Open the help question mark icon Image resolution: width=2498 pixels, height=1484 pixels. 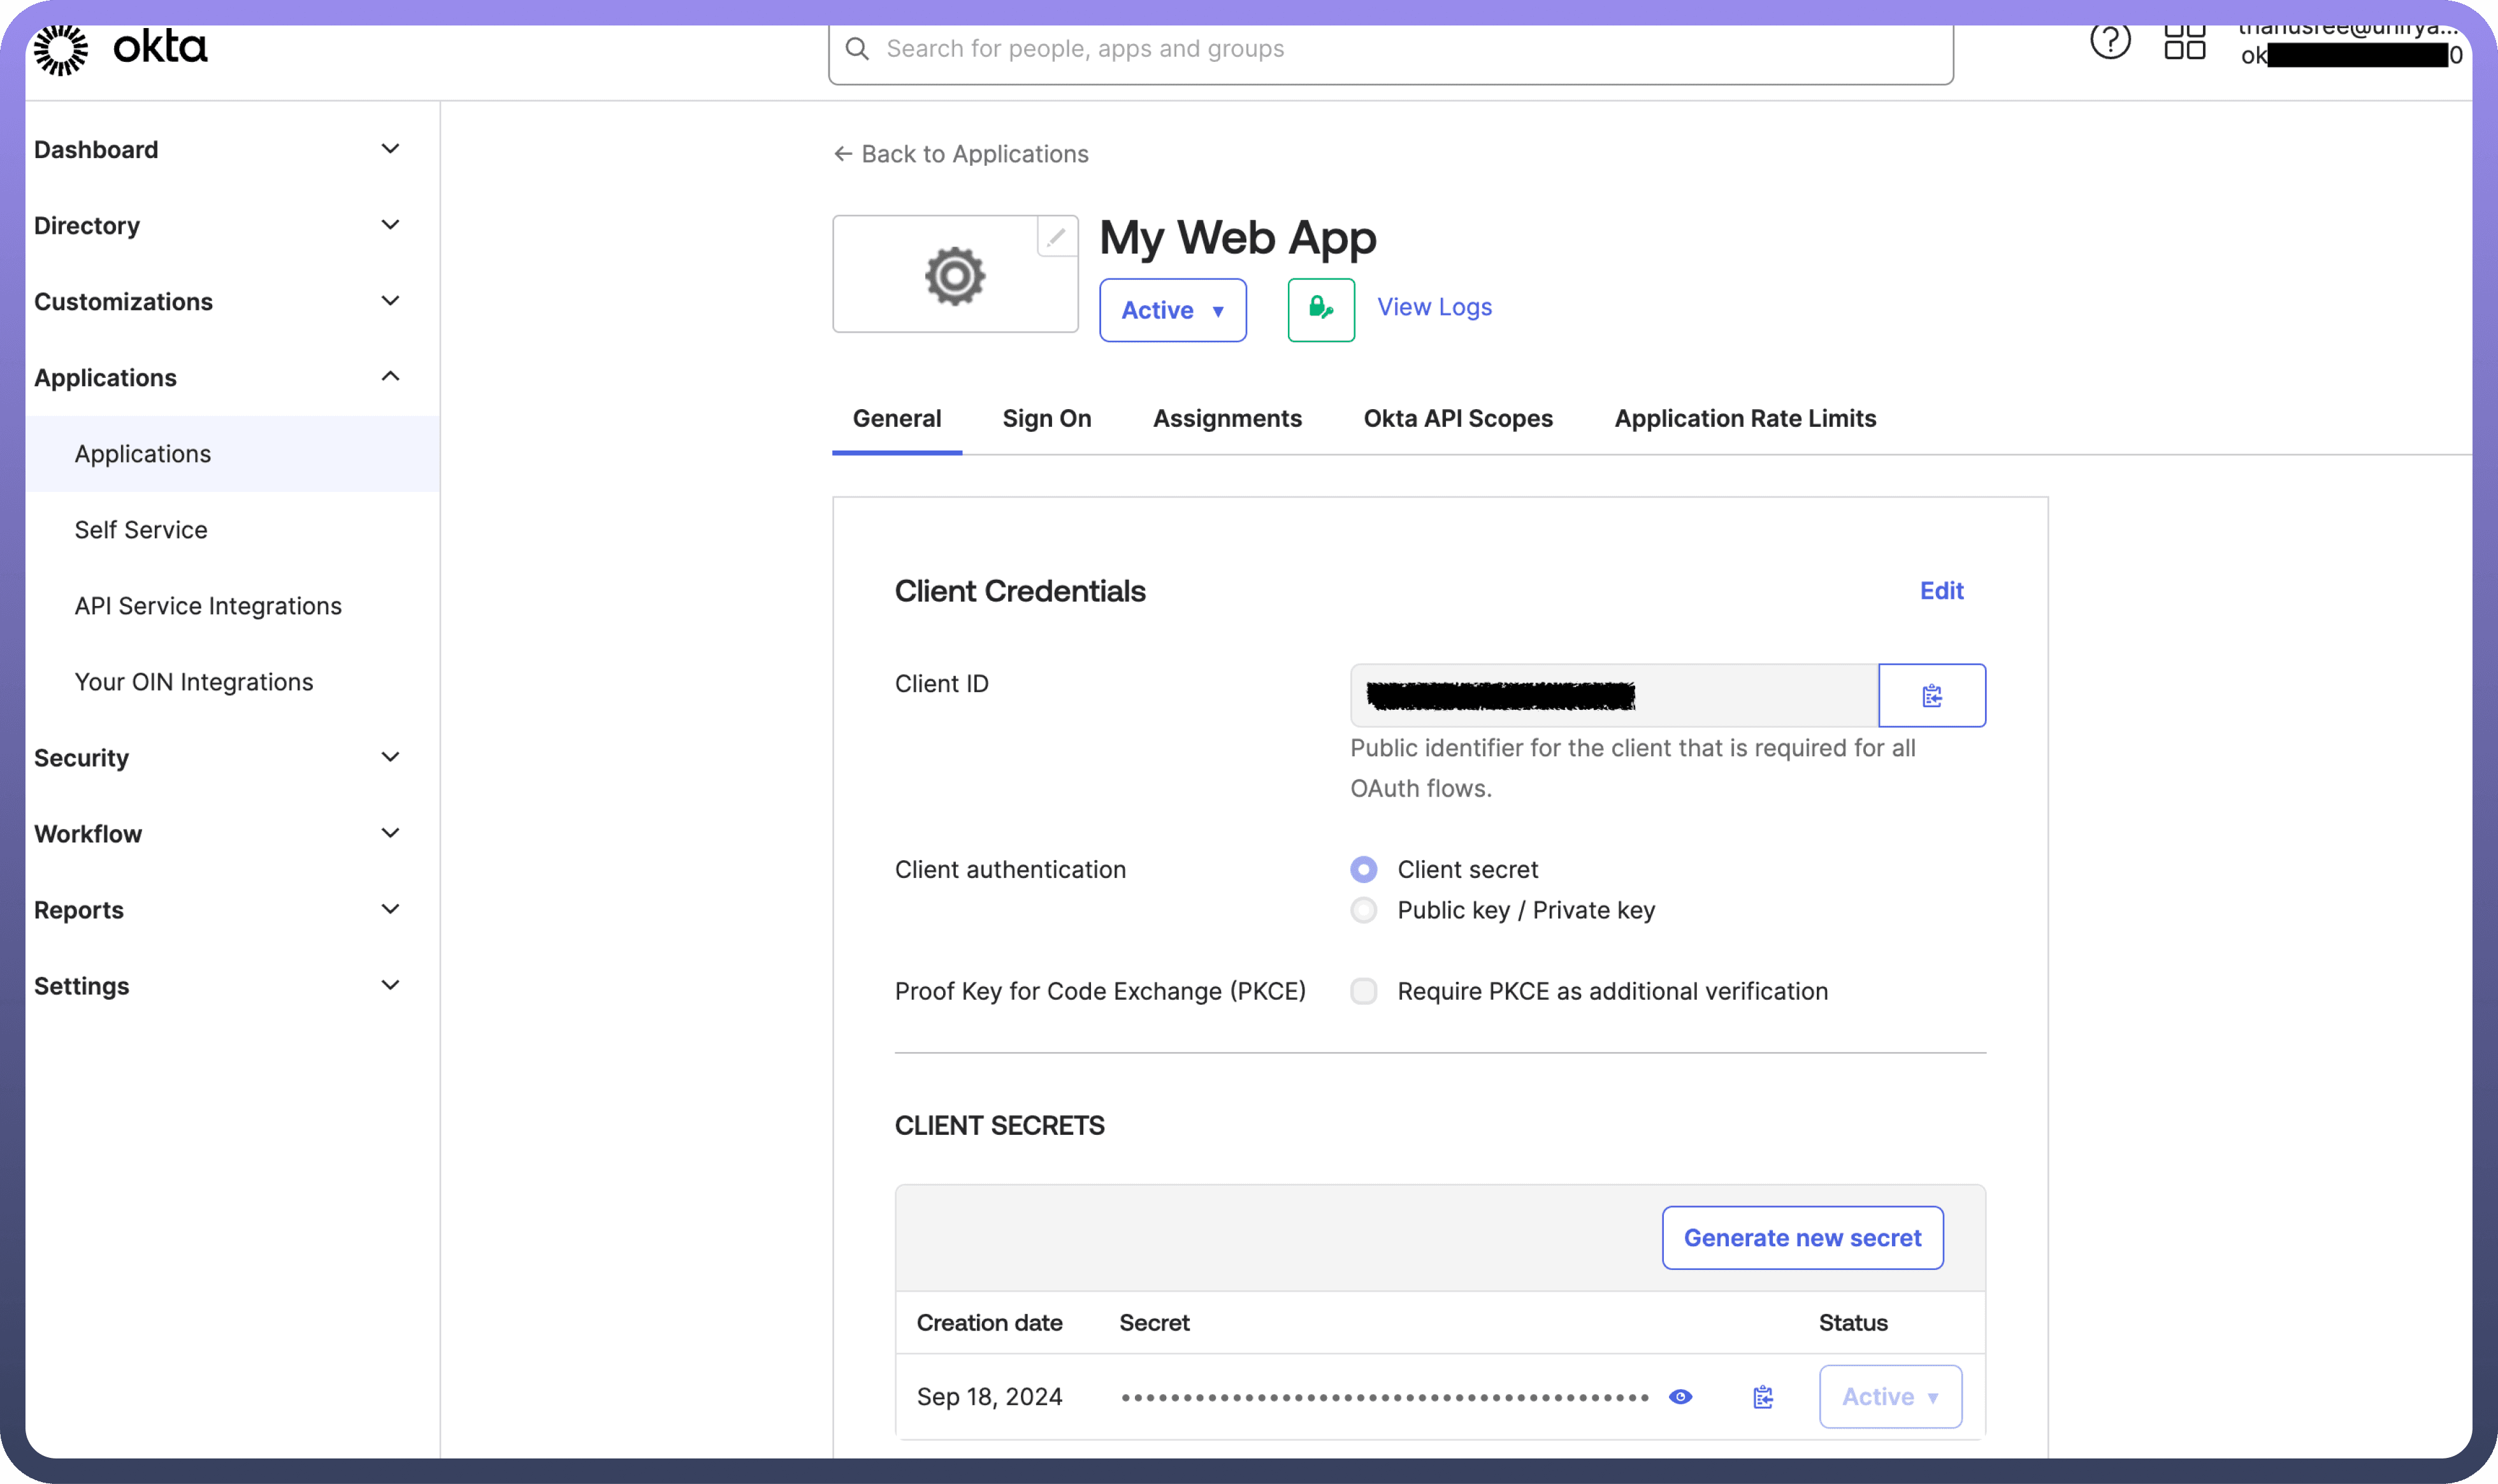coord(2110,42)
